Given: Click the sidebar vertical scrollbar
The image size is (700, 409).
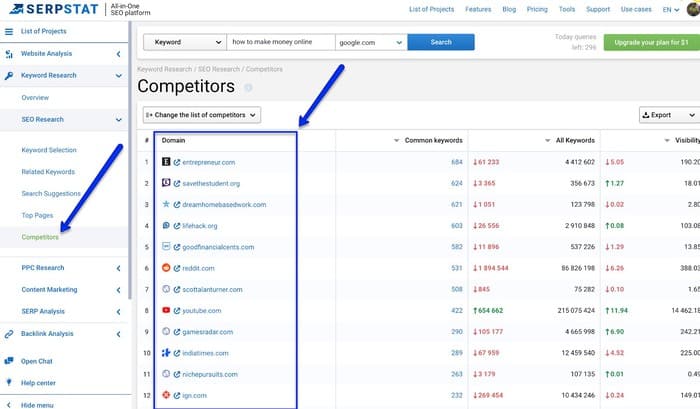Looking at the screenshot, I should coord(130,161).
